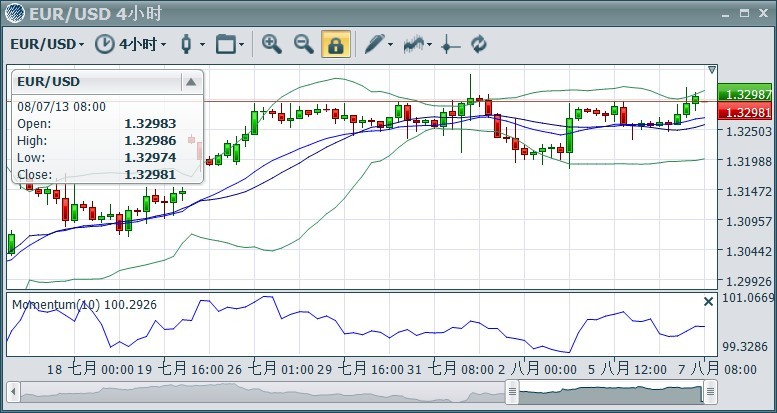The image size is (777, 413).
Task: Click the Momentum(10) 100.2926 label
Action: [x=84, y=304]
